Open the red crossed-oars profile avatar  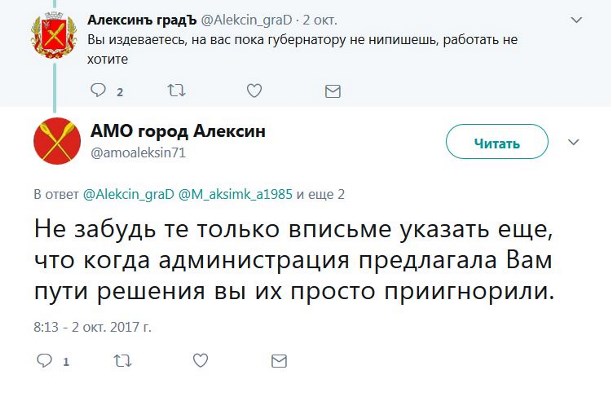click(x=57, y=141)
